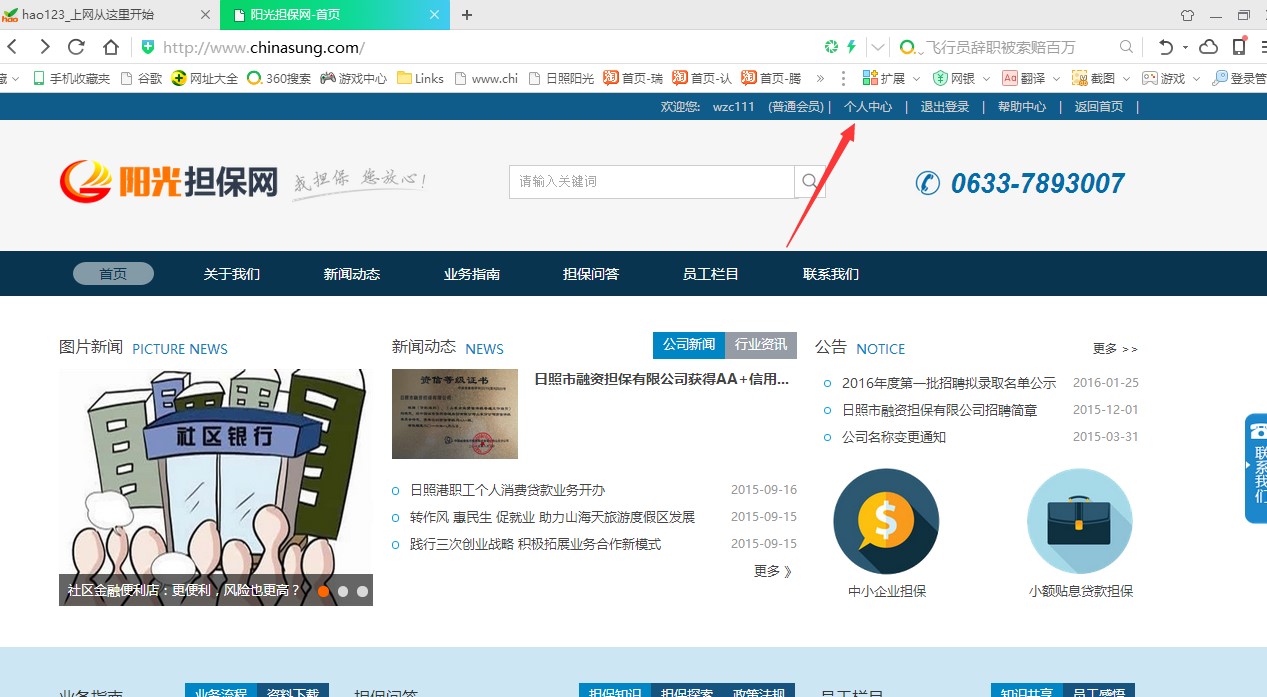This screenshot has height=697, width=1267.
Task: Click the browser home icon
Action: (111, 47)
